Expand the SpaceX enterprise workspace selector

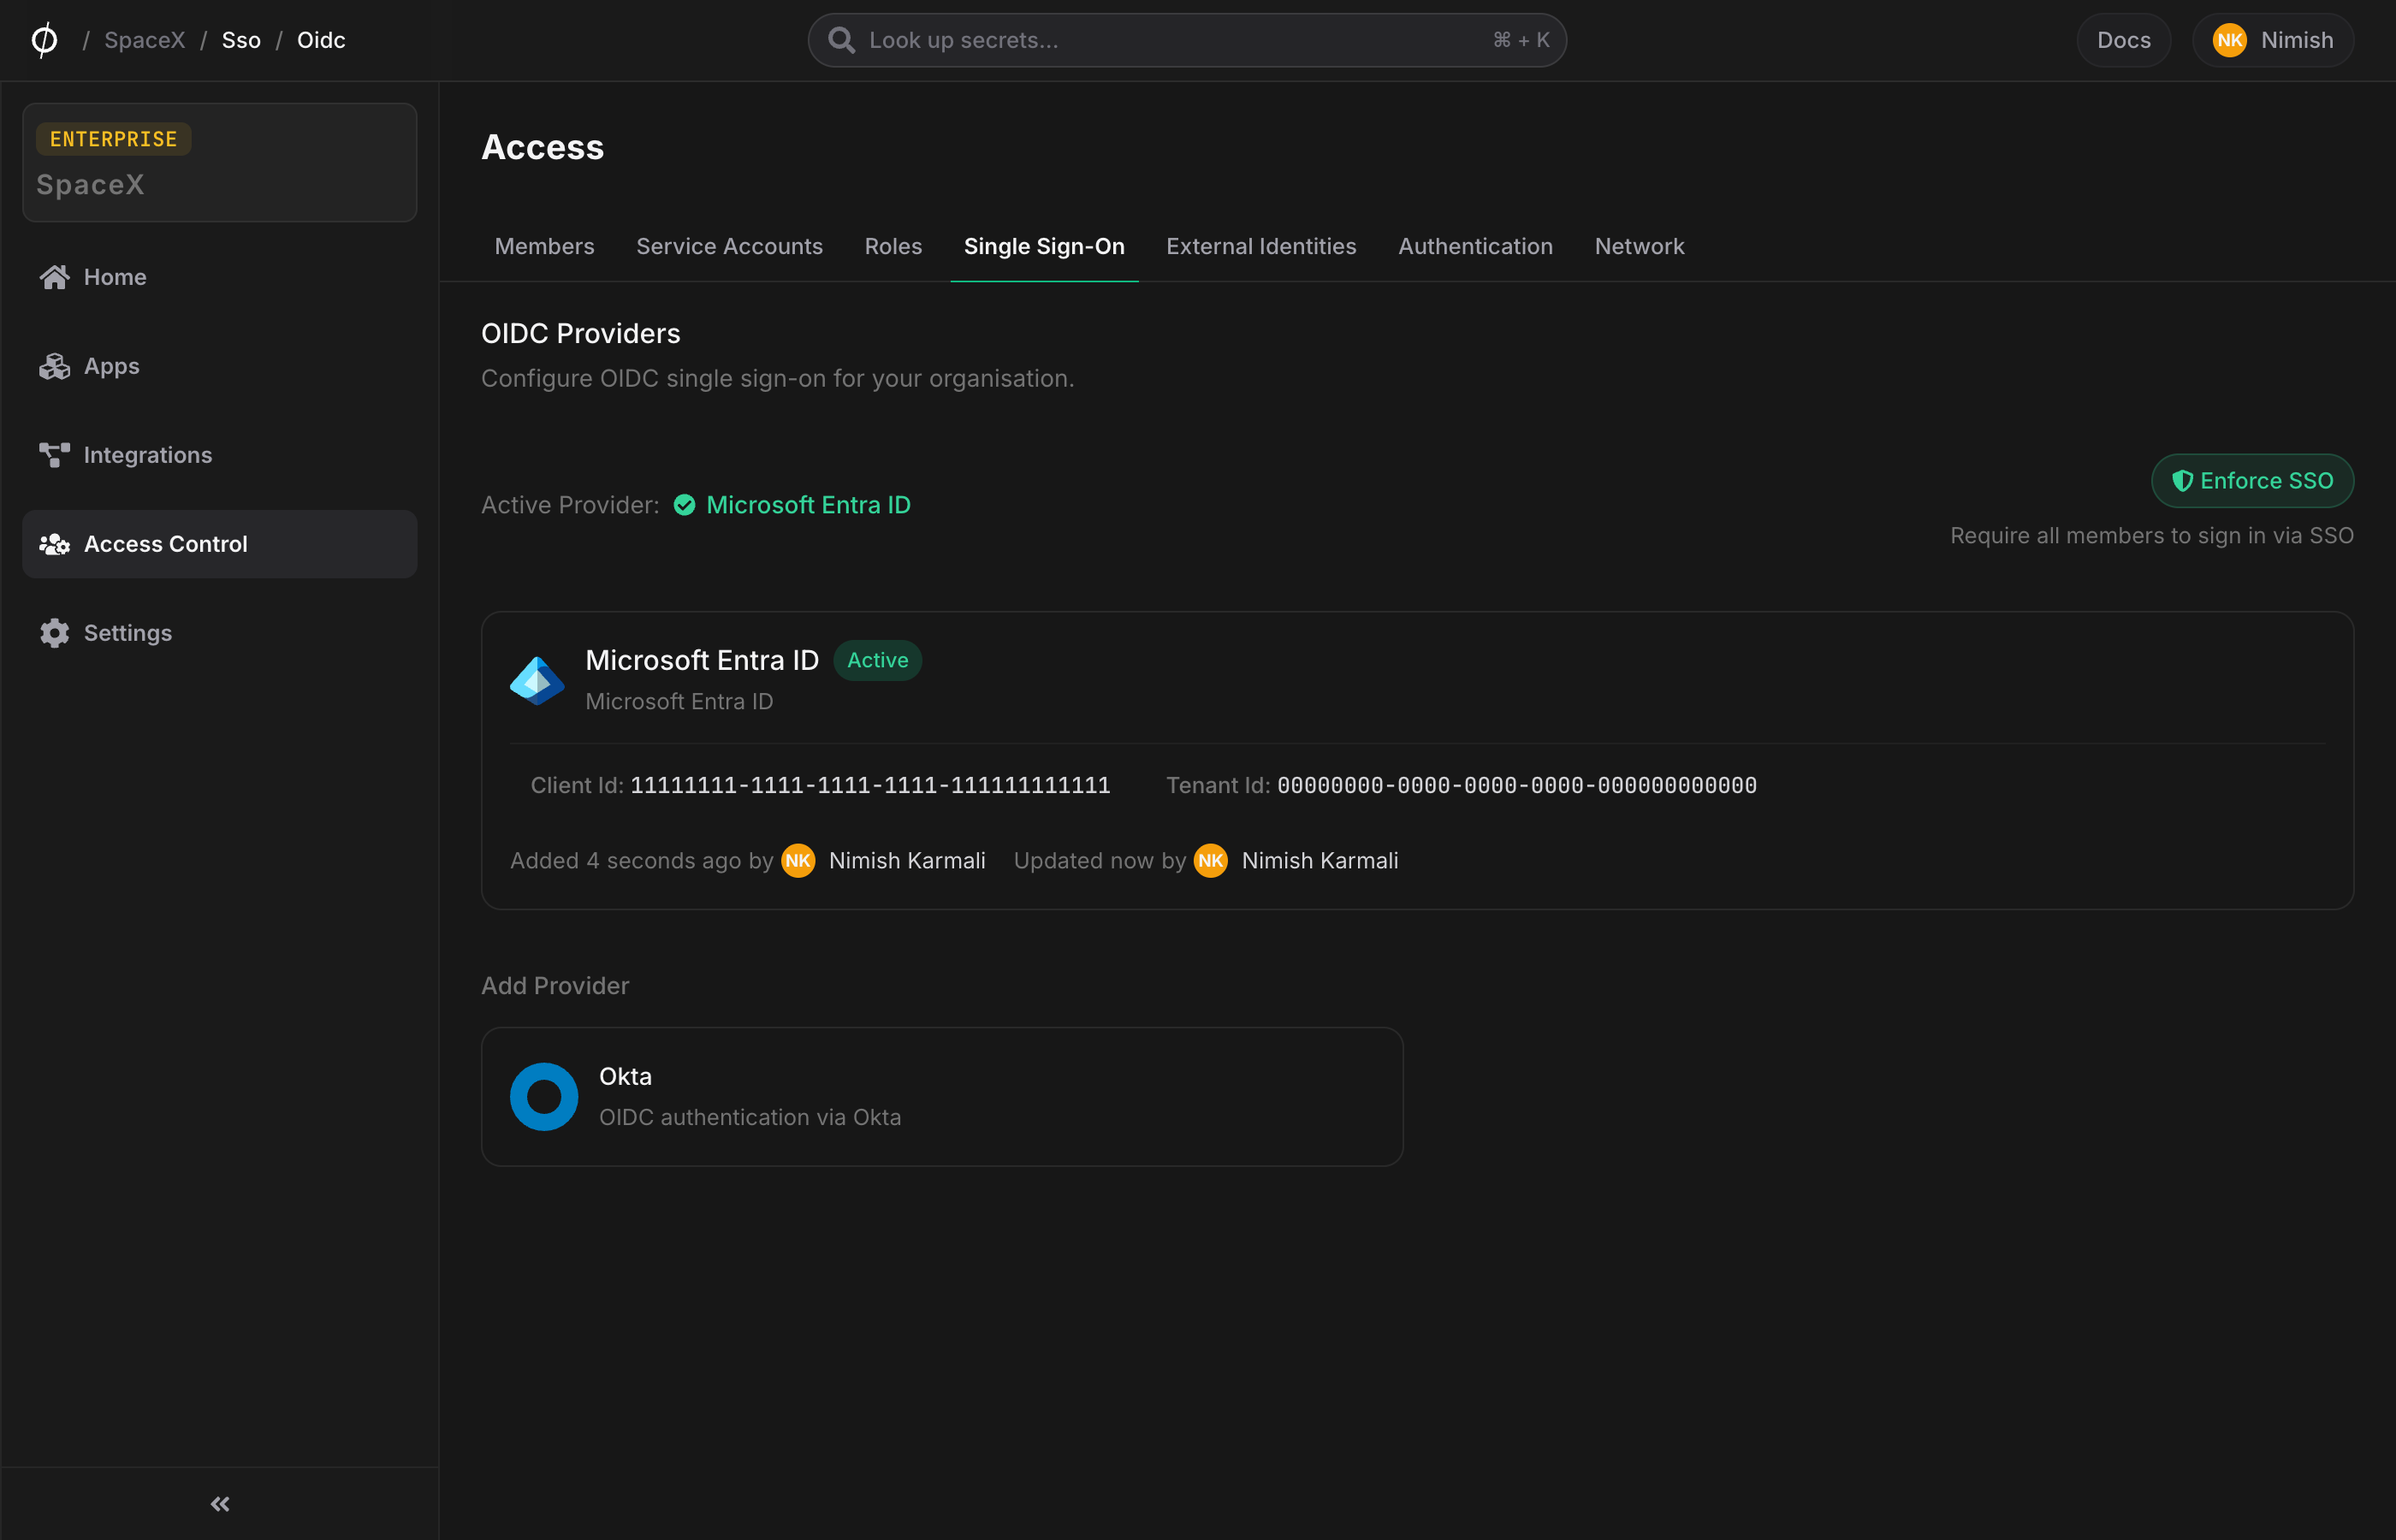(219, 162)
